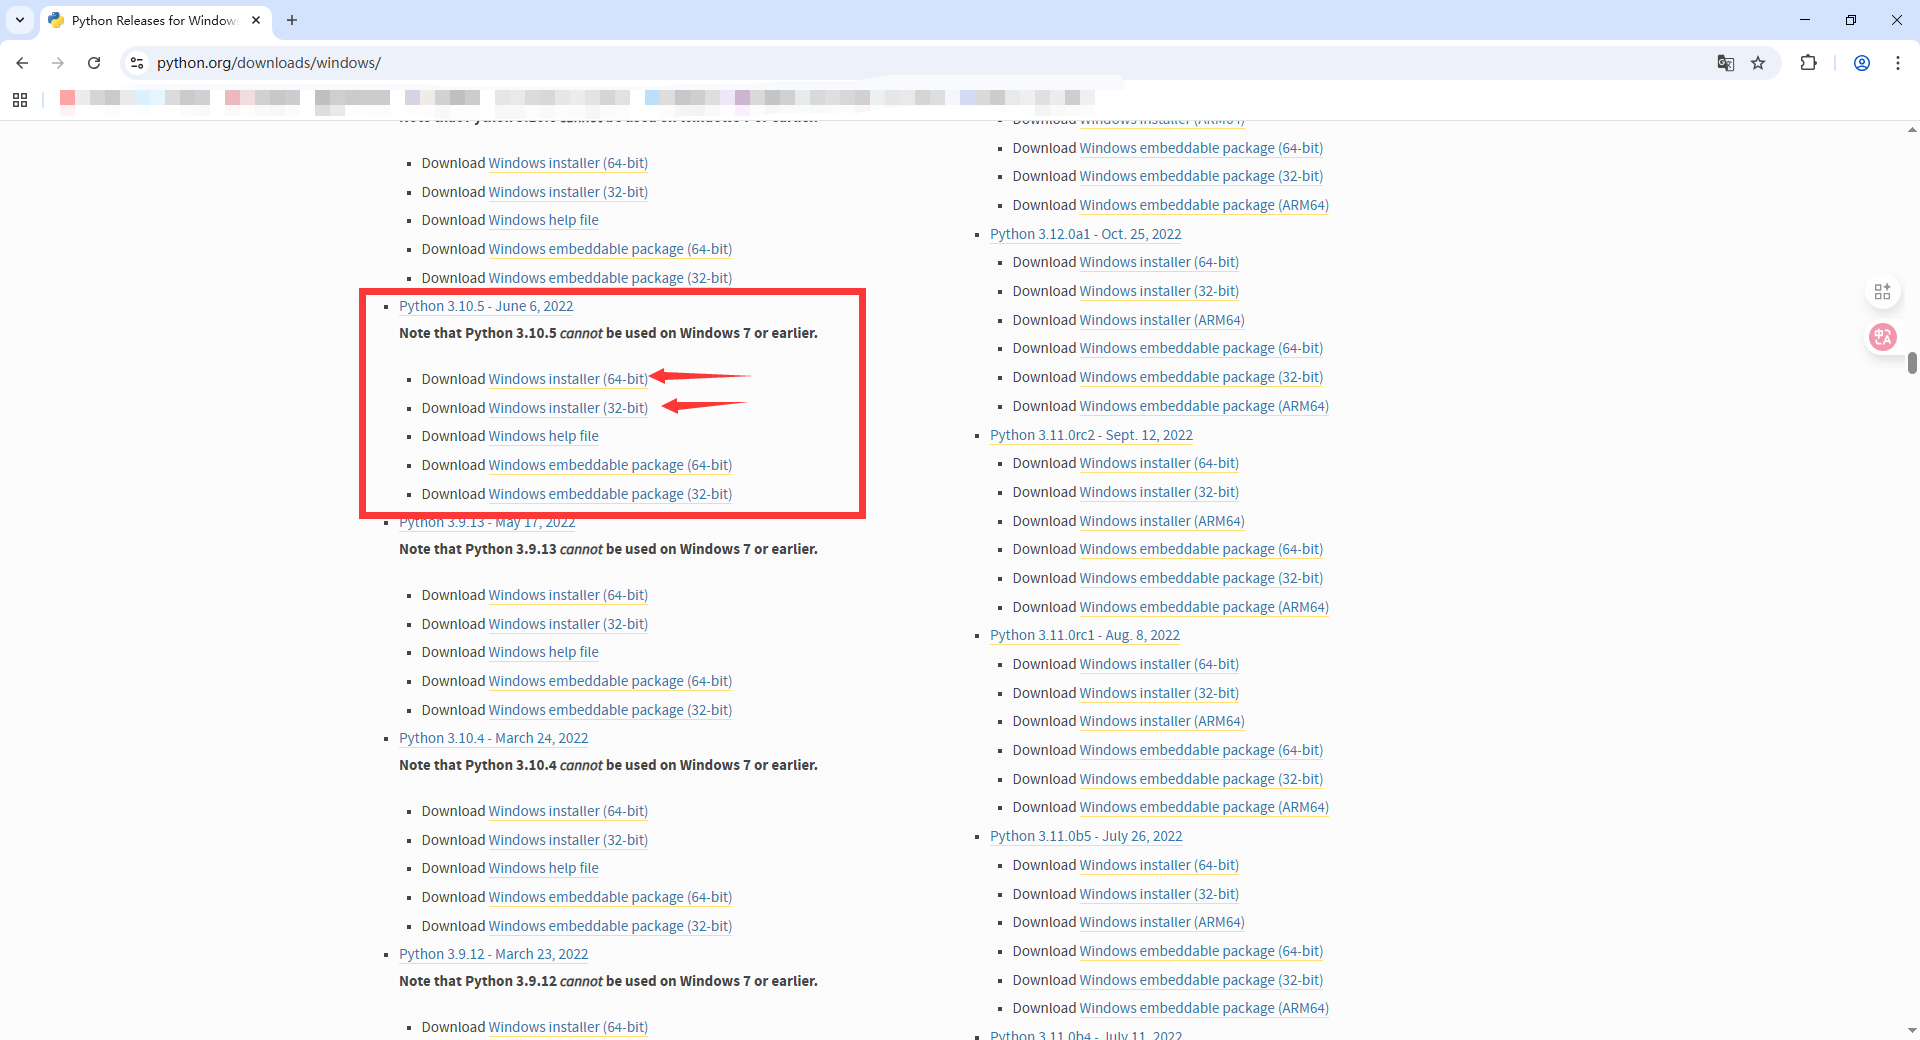Open the Python 3.10.4 - March 24, 2022 release link

(494, 738)
